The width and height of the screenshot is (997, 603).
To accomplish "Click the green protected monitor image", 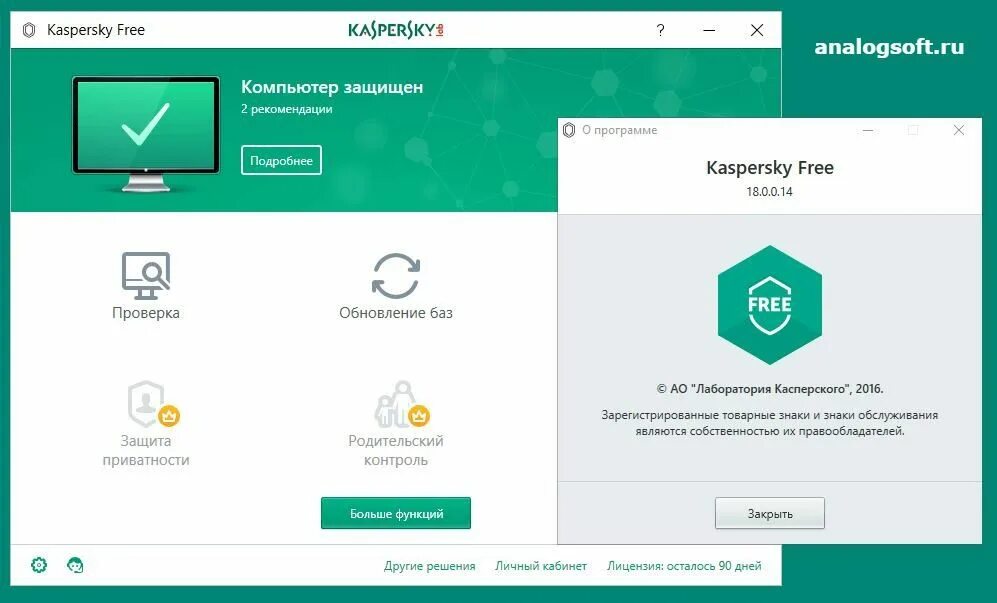I will (146, 134).
